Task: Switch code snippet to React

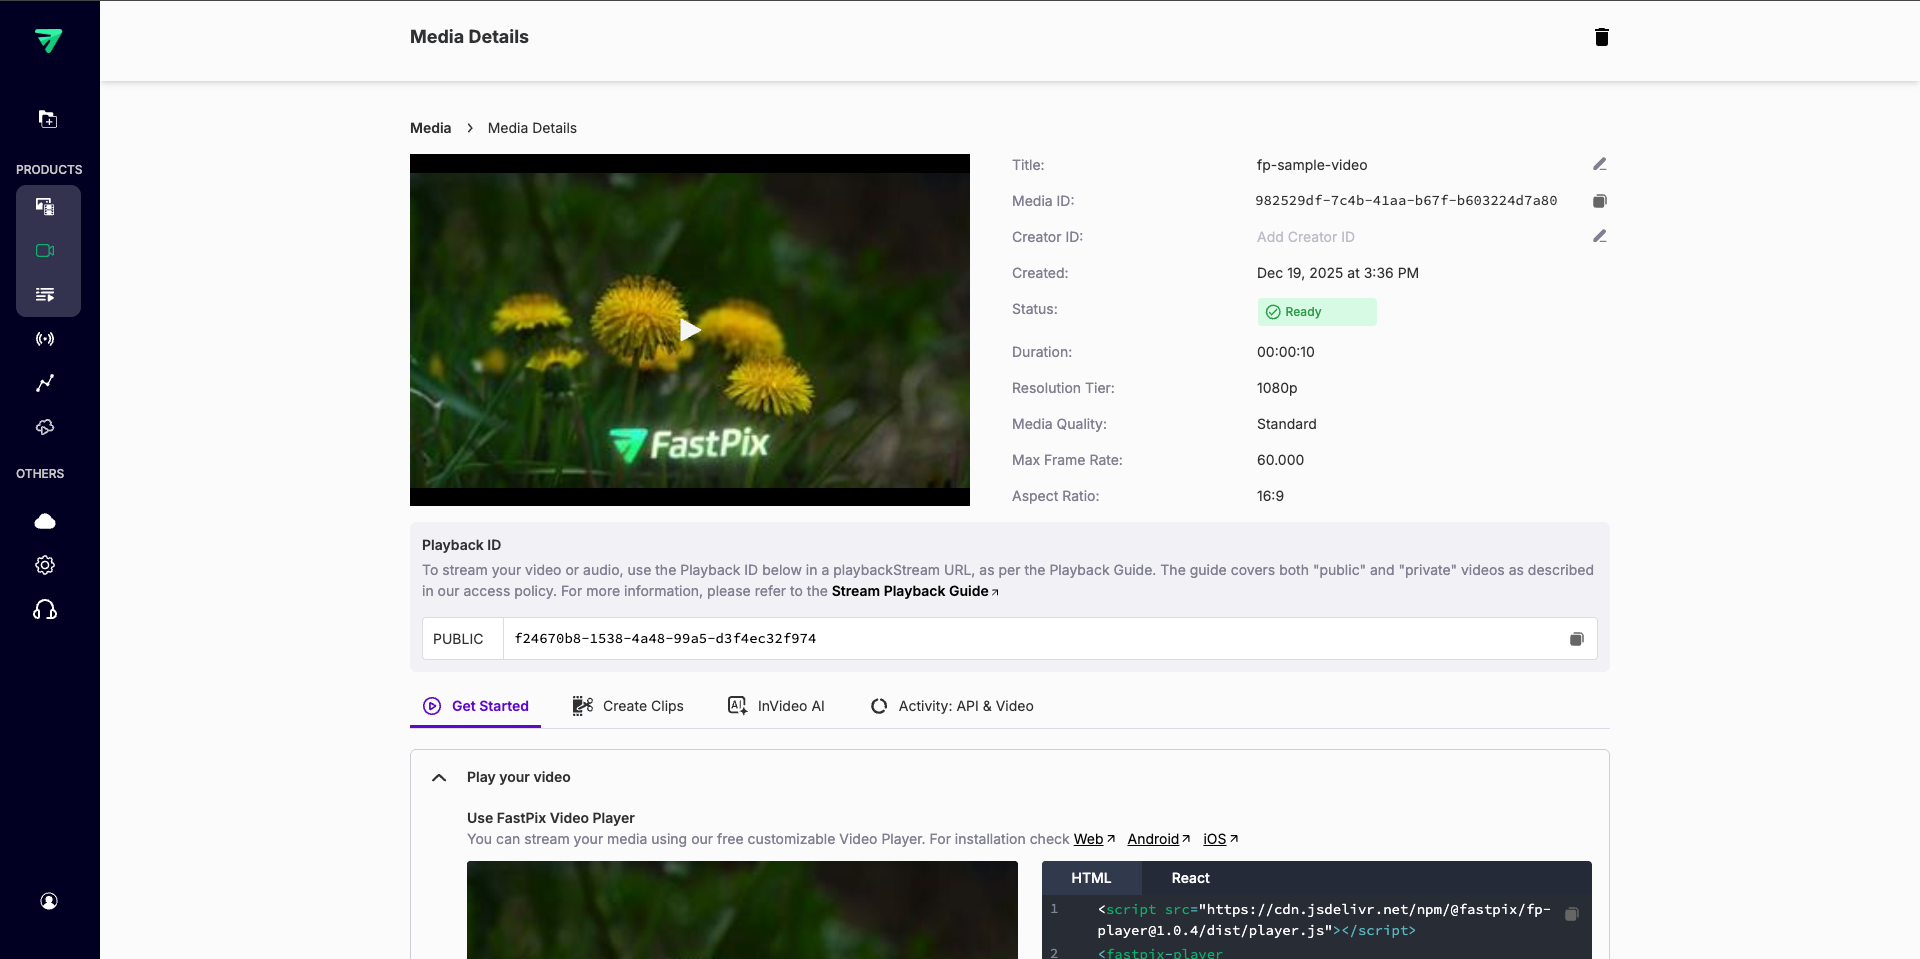Action: click(1190, 877)
